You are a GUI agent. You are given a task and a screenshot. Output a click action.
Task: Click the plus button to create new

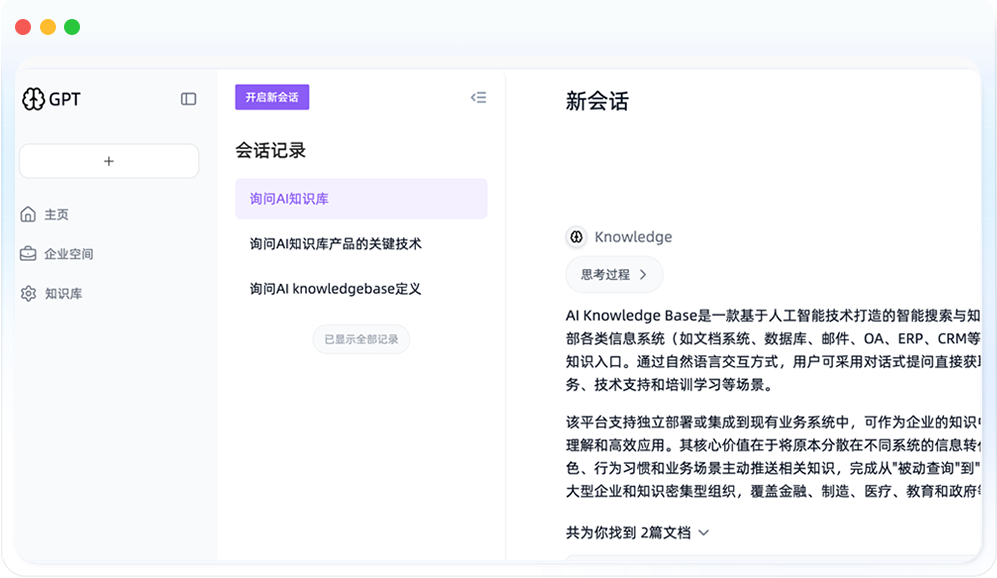tap(109, 161)
